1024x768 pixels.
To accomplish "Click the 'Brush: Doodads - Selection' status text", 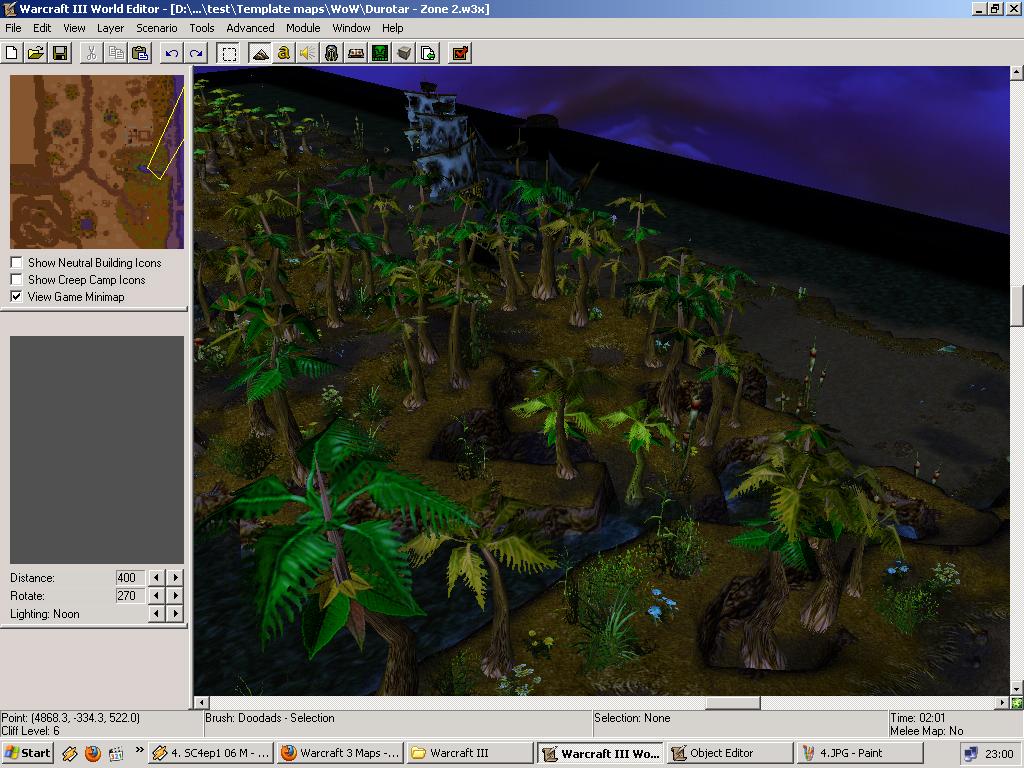I will [x=270, y=718].
